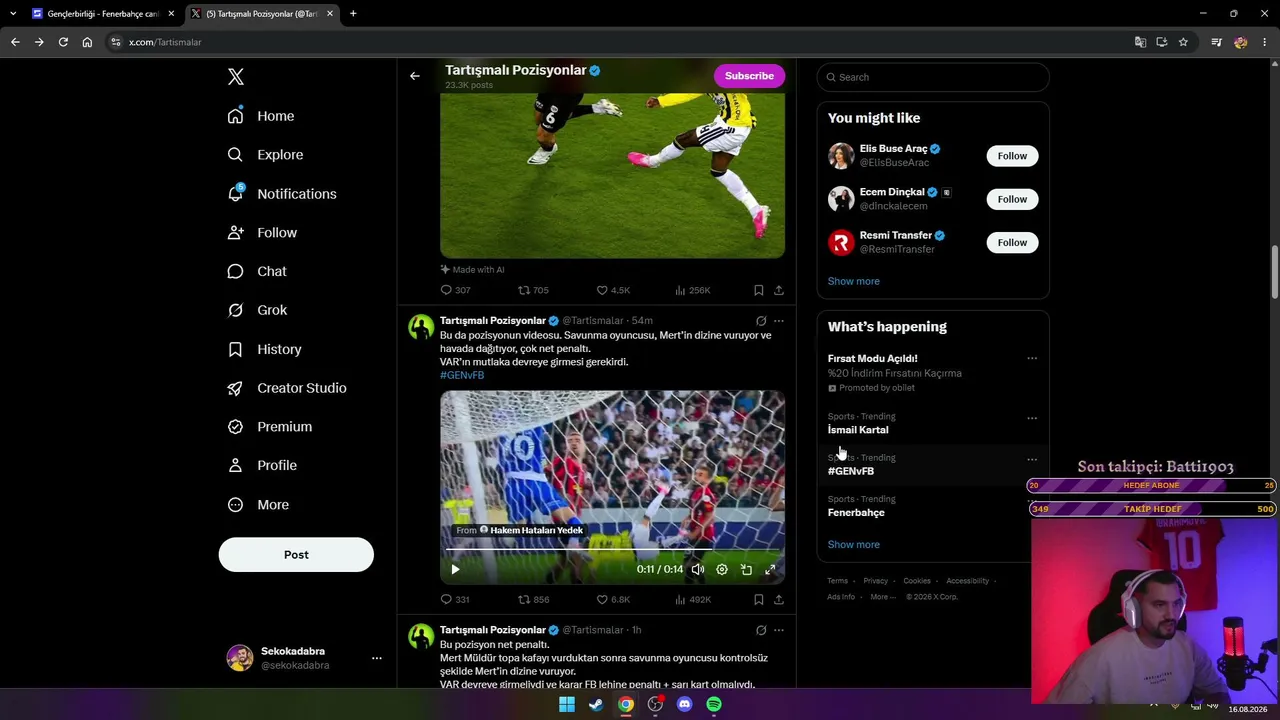Open Explore in the X sidebar
1280x720 pixels.
265,155
